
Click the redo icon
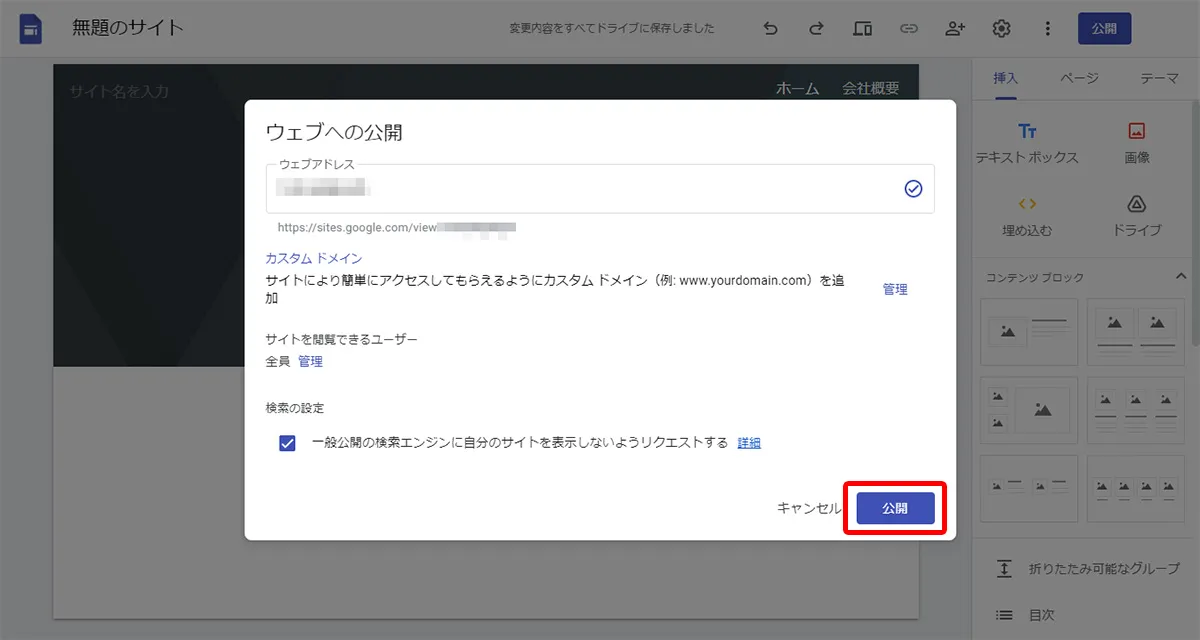tap(816, 28)
